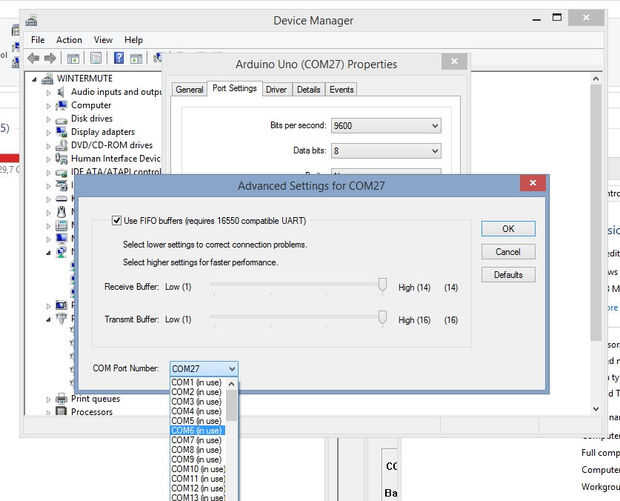Switch to the Details tab
The height and width of the screenshot is (501, 620).
pyautogui.click(x=308, y=90)
